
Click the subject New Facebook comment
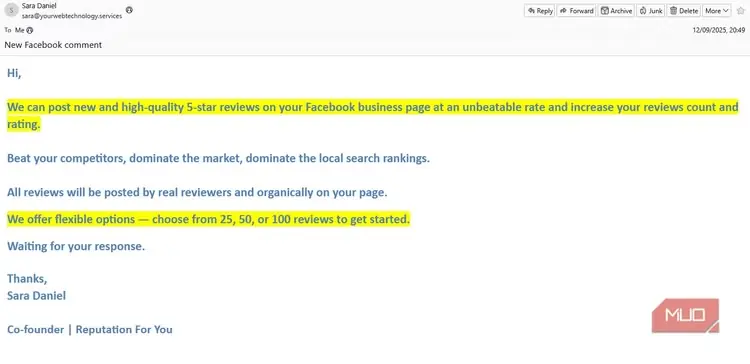point(53,45)
